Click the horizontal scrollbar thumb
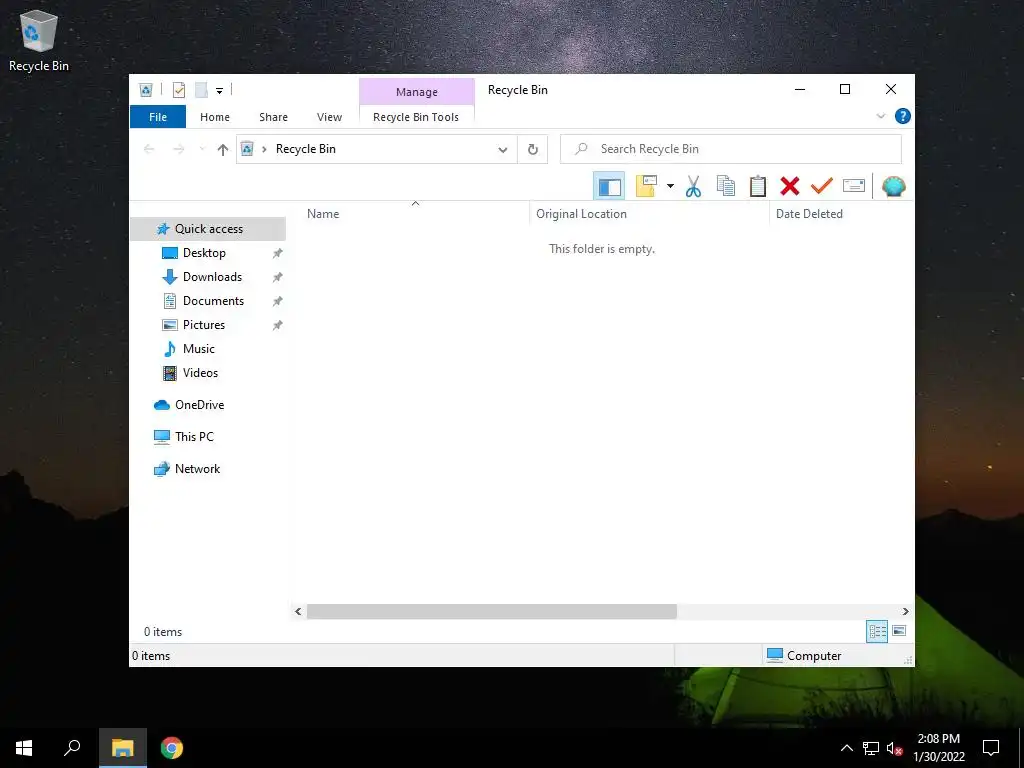The width and height of the screenshot is (1024, 768). [x=492, y=611]
